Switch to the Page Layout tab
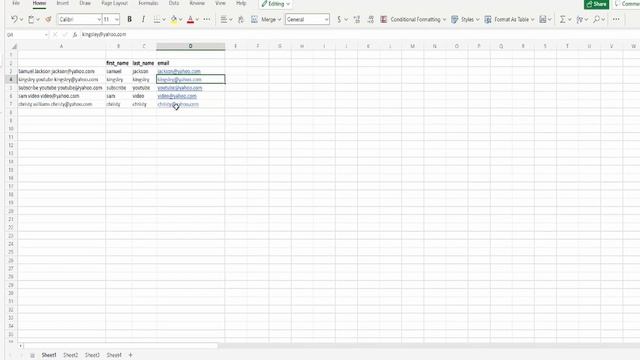The height and width of the screenshot is (360, 640). click(x=114, y=3)
